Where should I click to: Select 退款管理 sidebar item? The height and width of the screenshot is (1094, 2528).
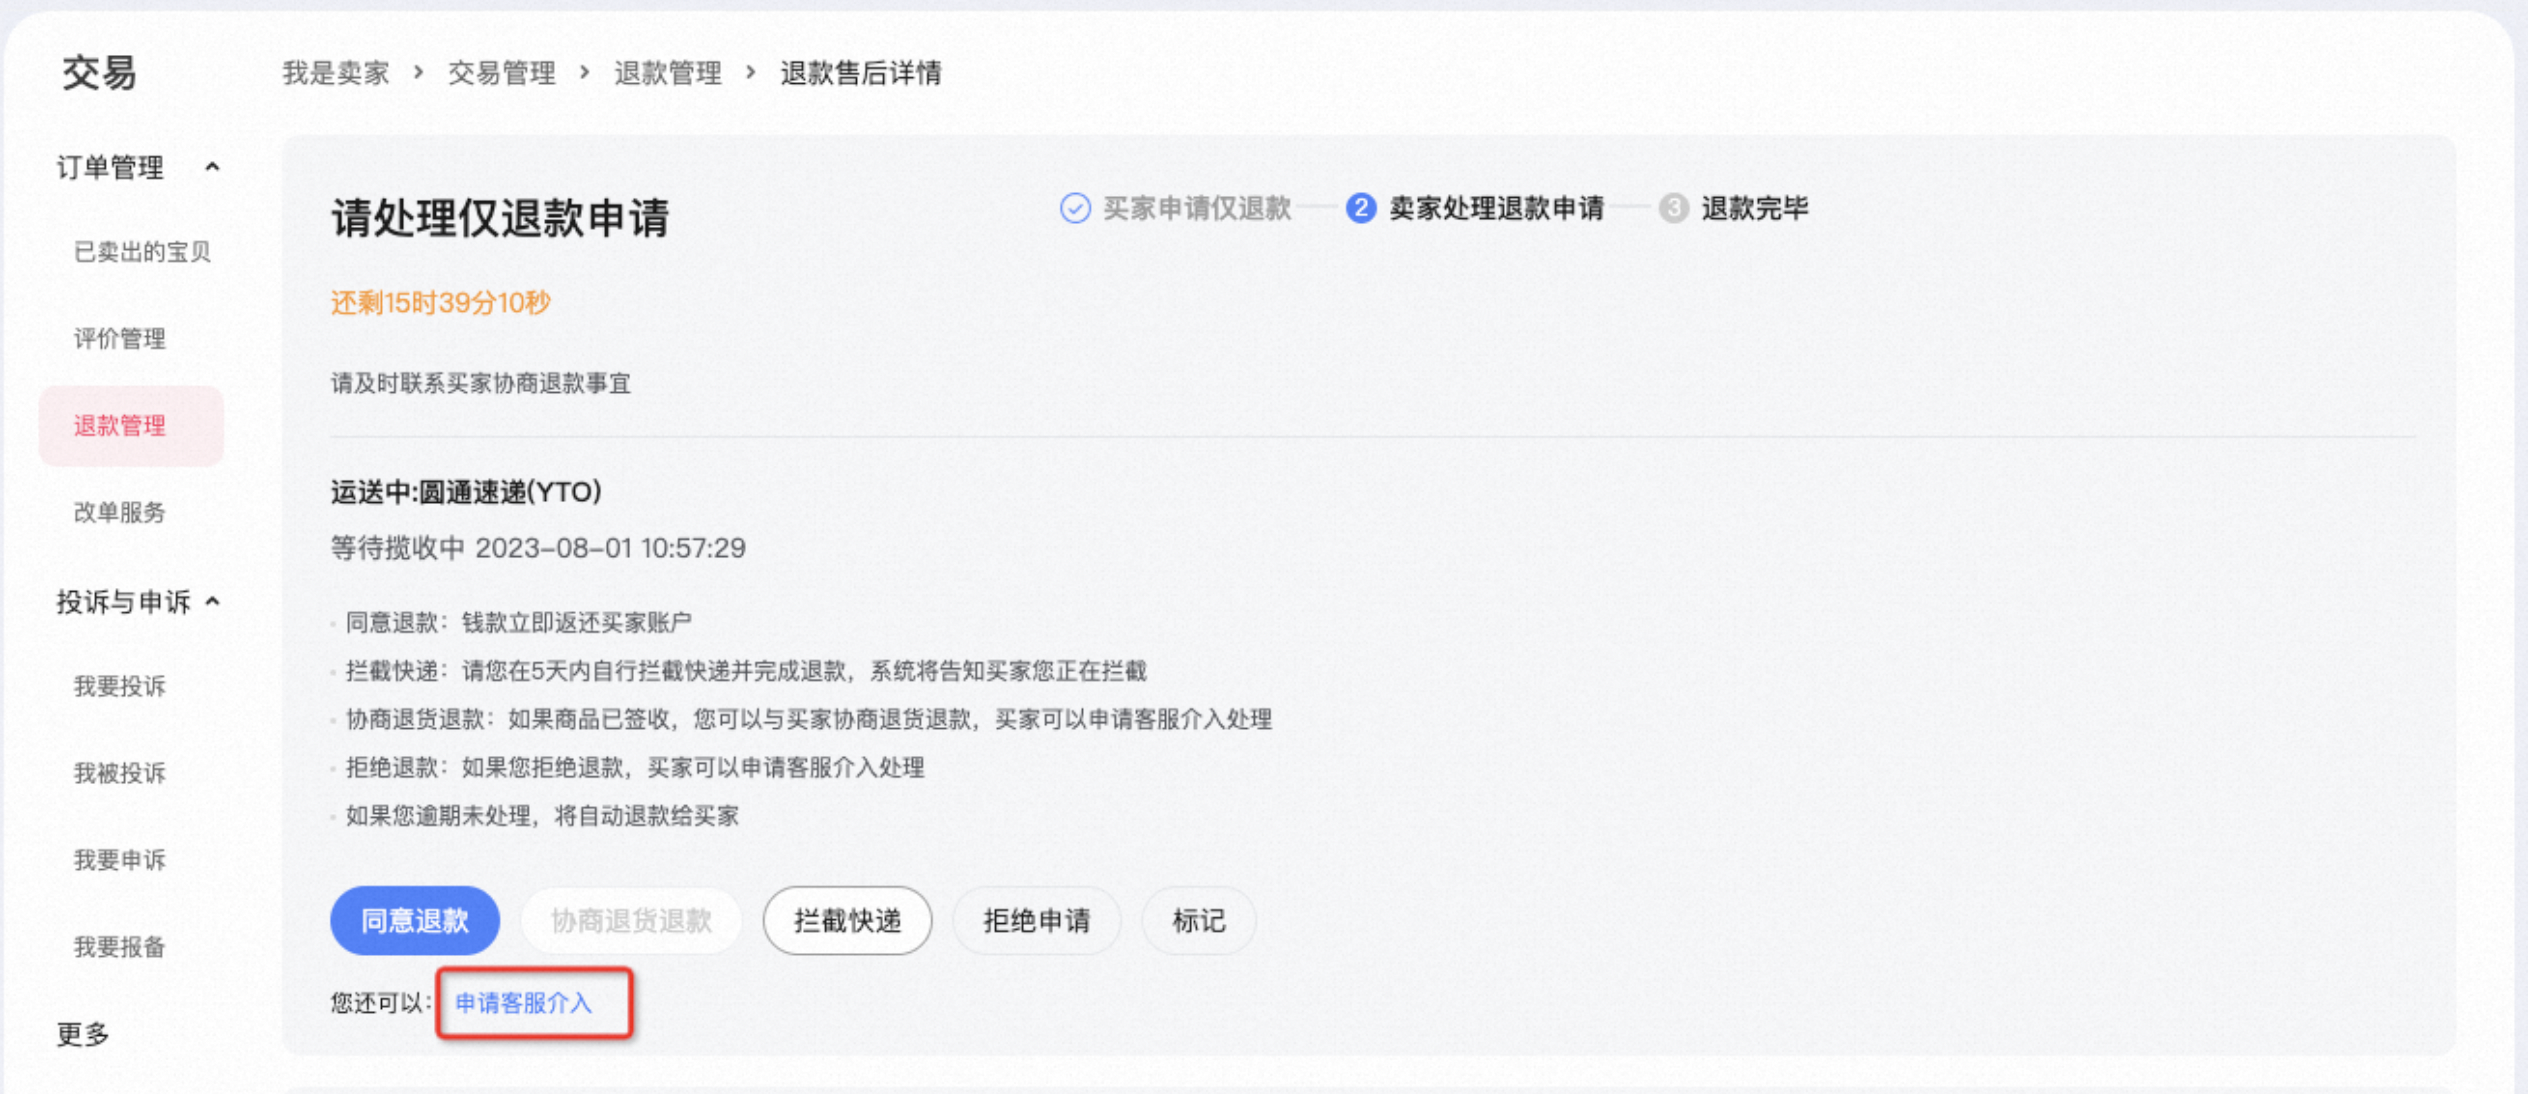click(131, 426)
